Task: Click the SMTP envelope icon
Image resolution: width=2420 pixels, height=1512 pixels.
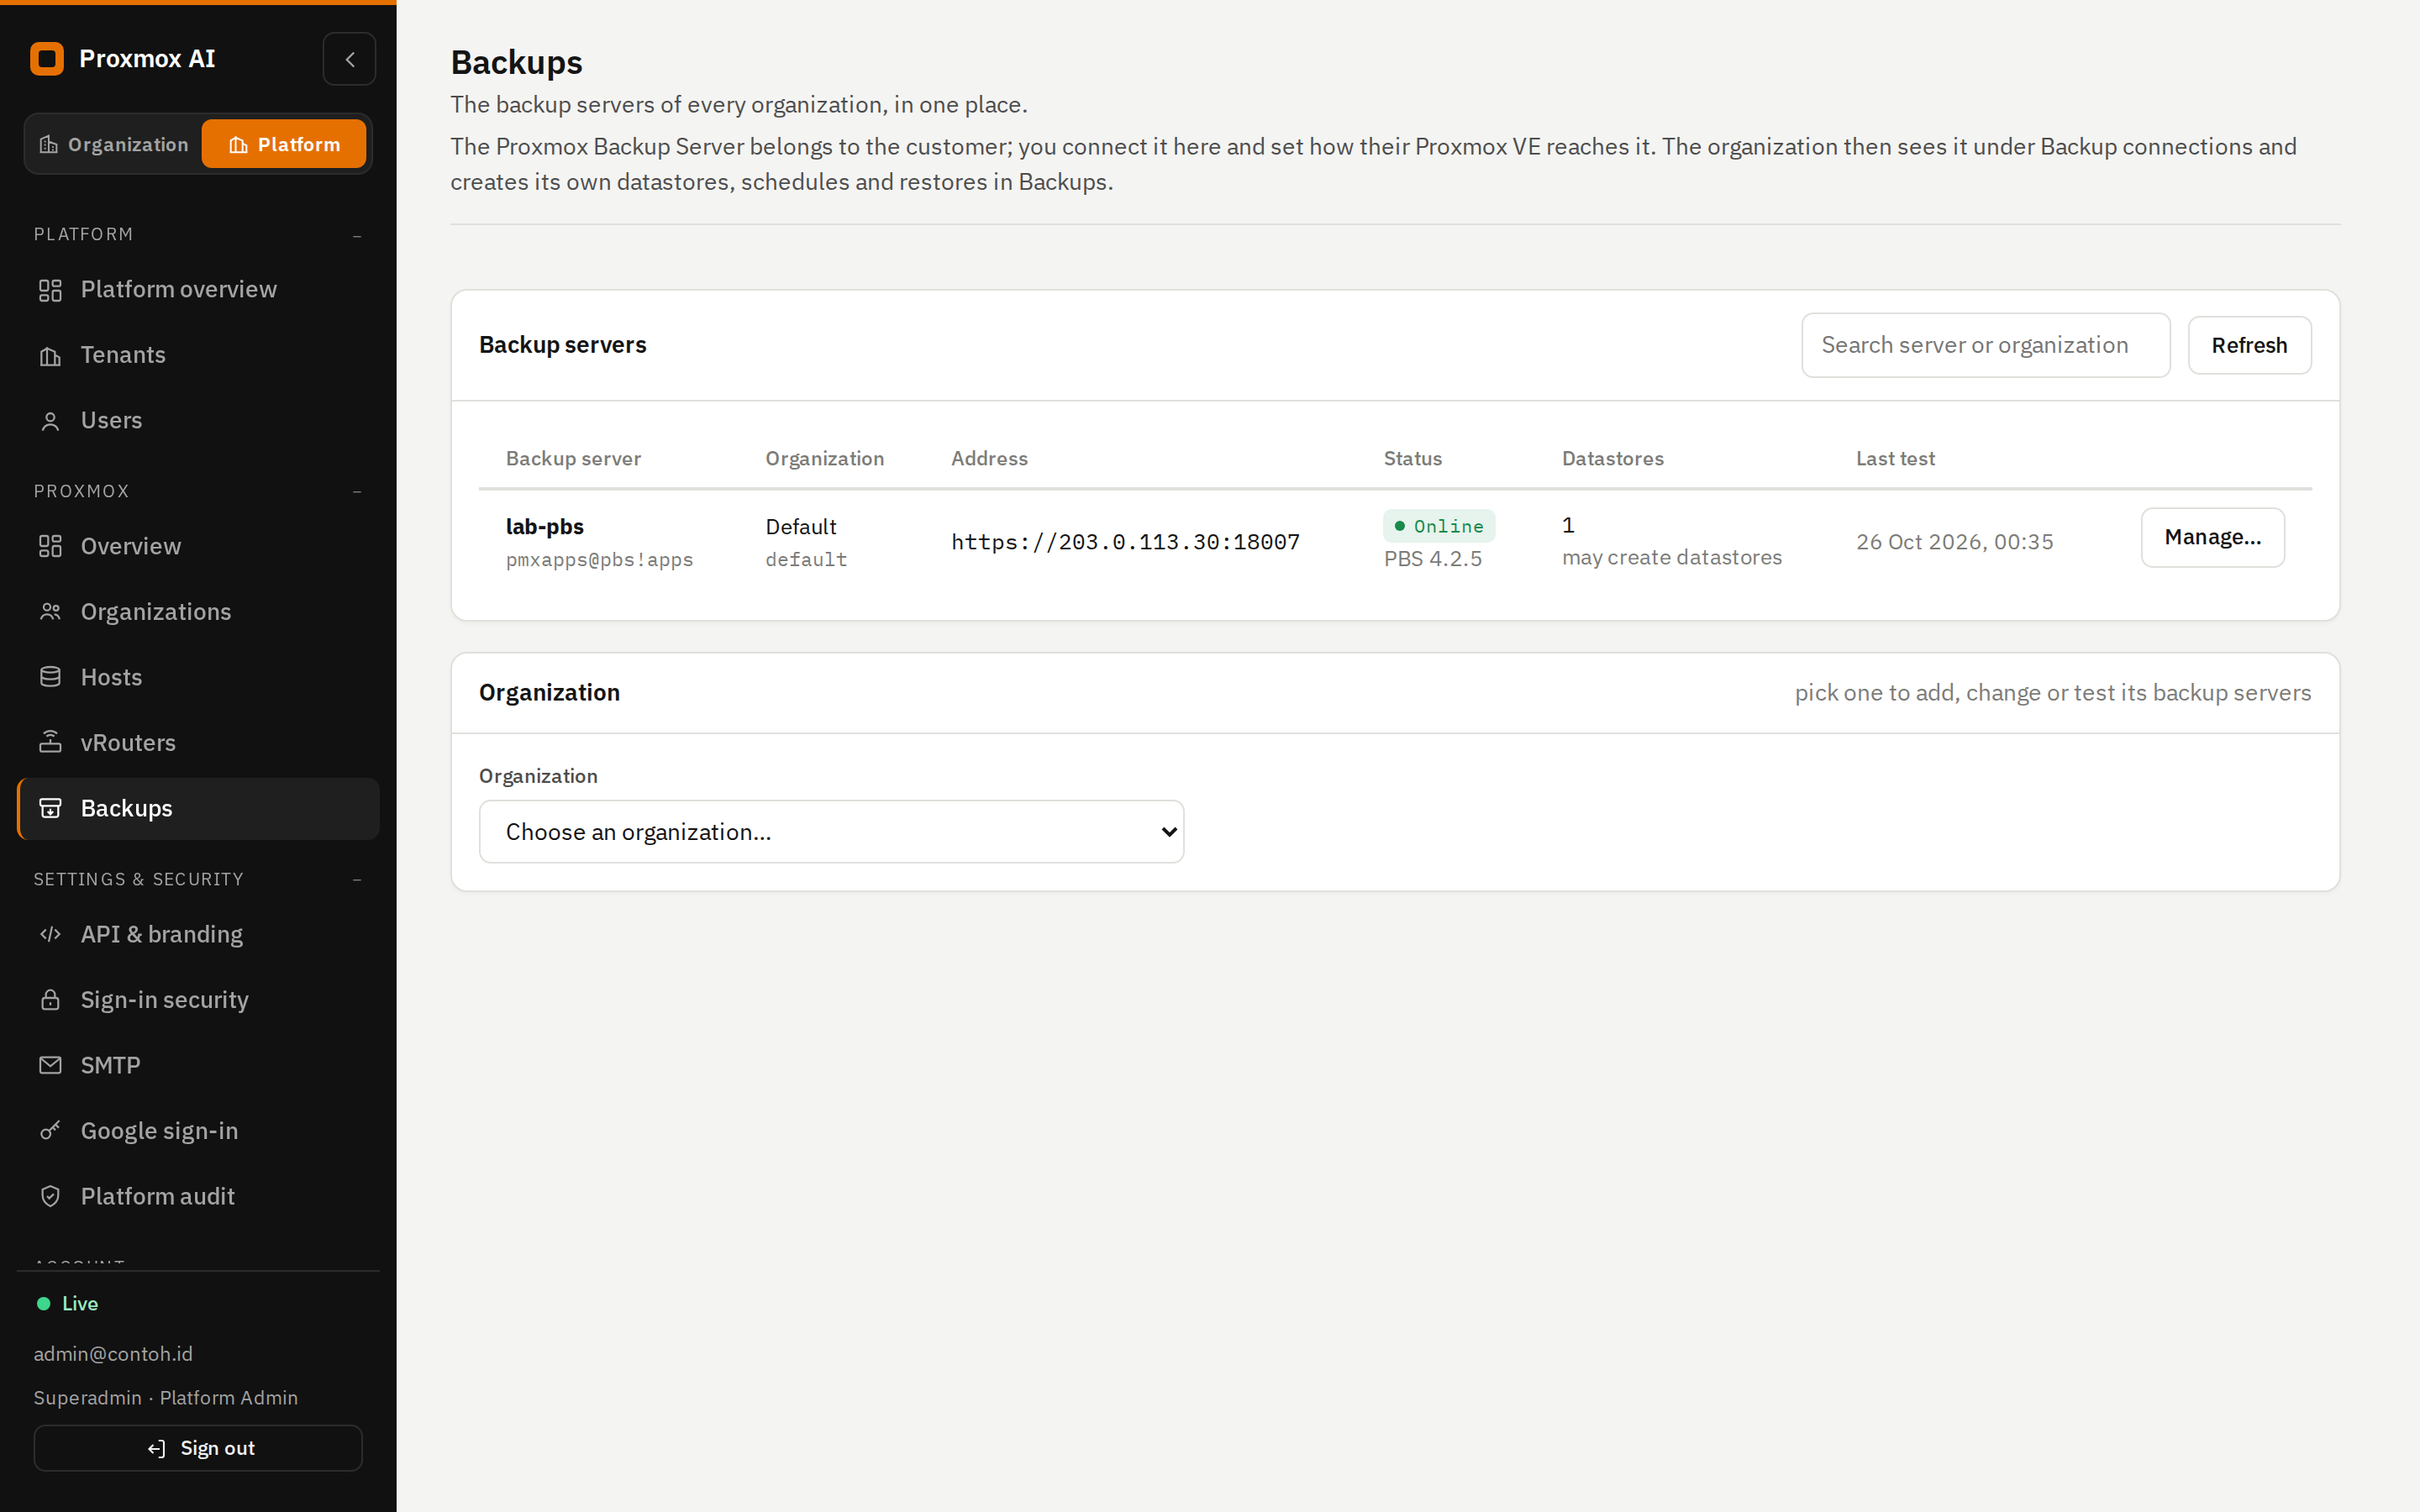Action: pyautogui.click(x=50, y=1065)
